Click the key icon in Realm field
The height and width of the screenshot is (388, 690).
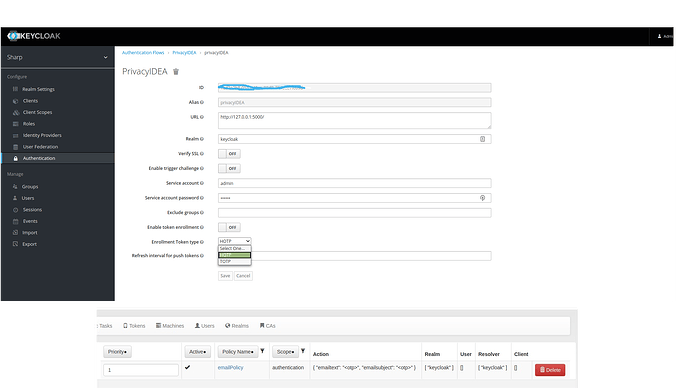coord(482,139)
